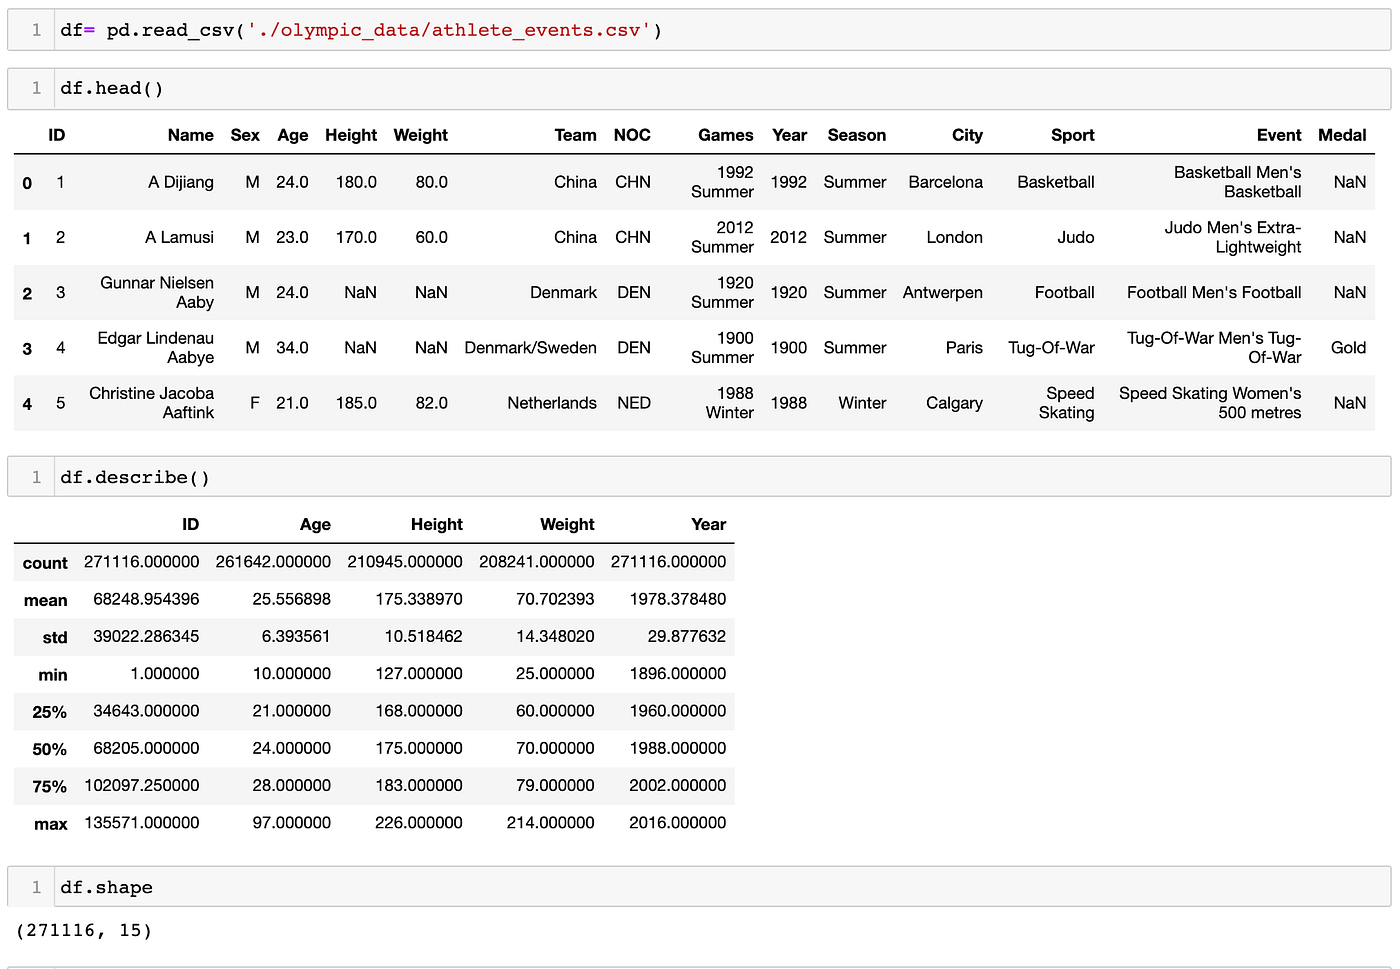Click the '2012 Summer' games cell

[722, 237]
